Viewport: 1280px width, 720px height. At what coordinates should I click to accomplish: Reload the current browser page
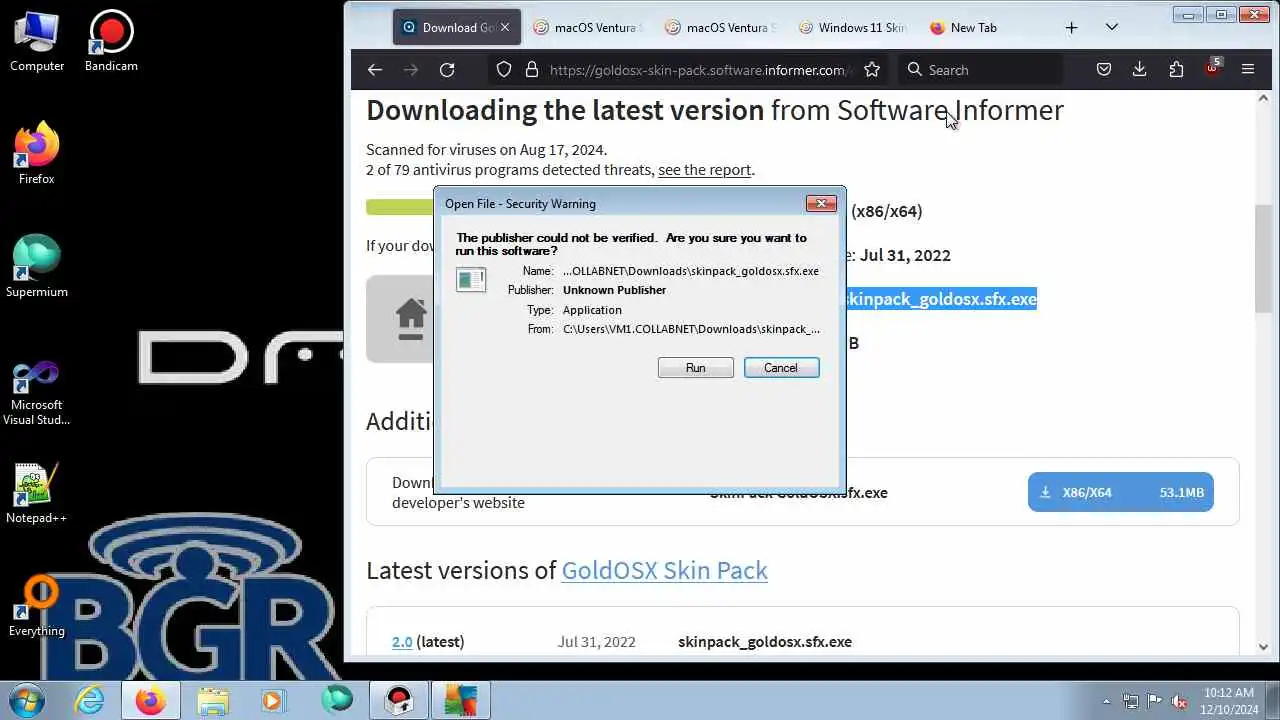click(x=447, y=70)
